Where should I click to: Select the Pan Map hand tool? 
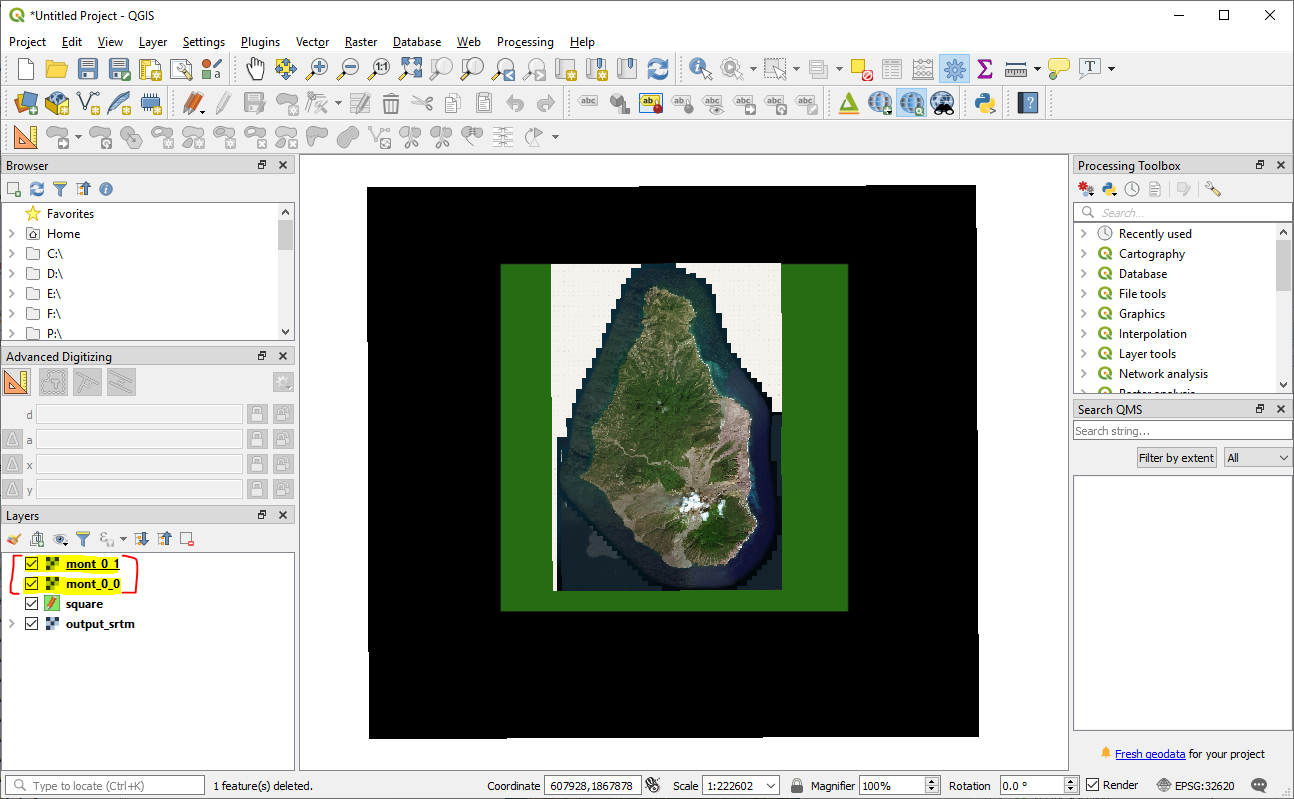255,69
